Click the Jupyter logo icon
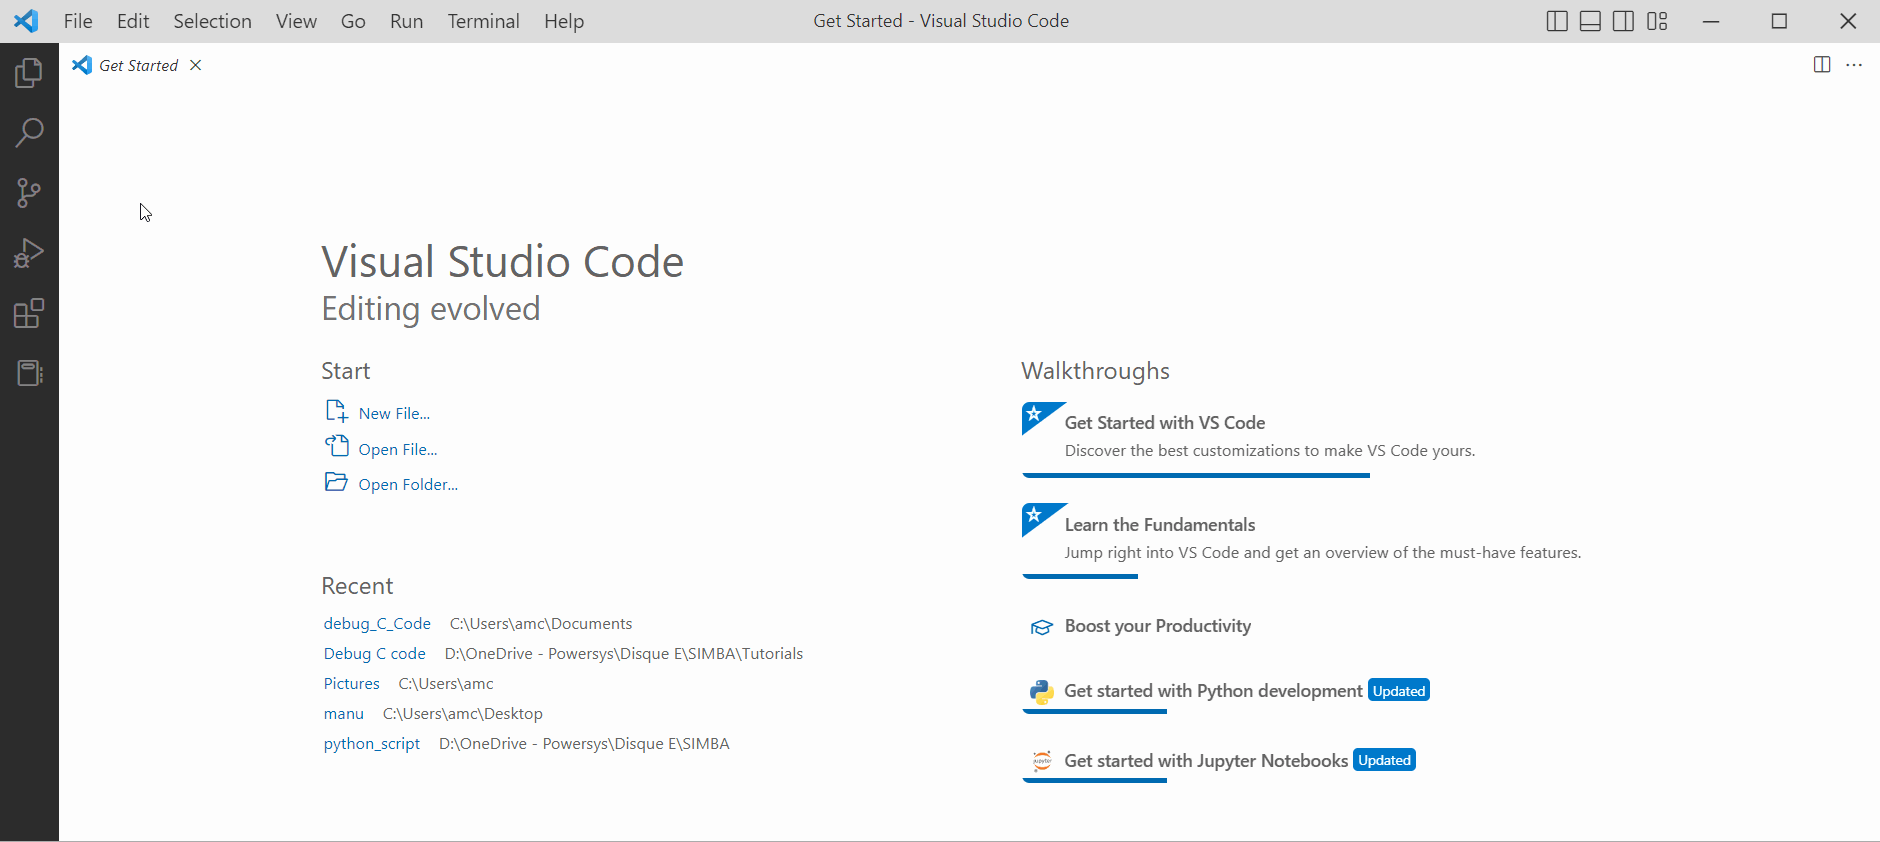1880x842 pixels. pyautogui.click(x=1042, y=761)
